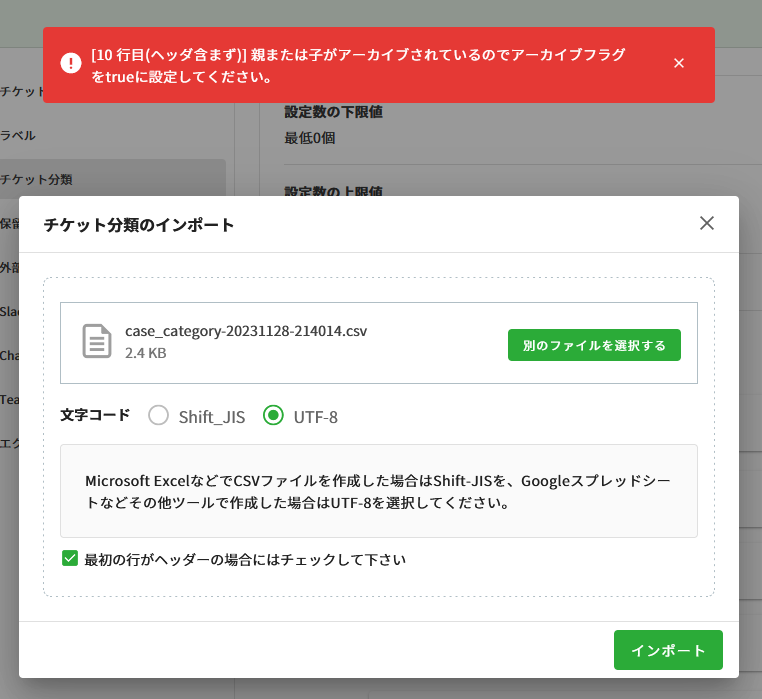Click the 最初の行がヘッダー checkbox label text
This screenshot has width=762, height=699.
(x=245, y=559)
